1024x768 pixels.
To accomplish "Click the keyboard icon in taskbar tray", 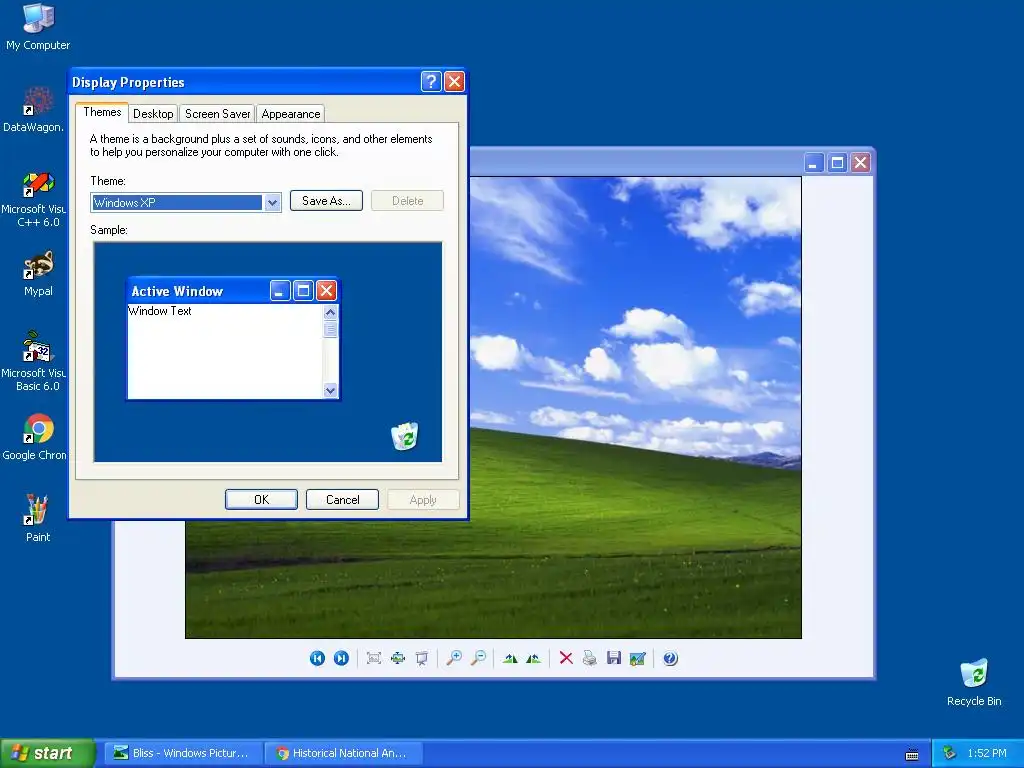I will pyautogui.click(x=912, y=754).
